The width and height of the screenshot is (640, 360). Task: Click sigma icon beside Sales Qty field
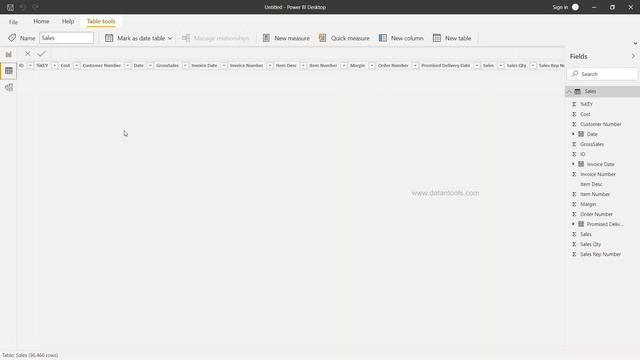click(574, 244)
